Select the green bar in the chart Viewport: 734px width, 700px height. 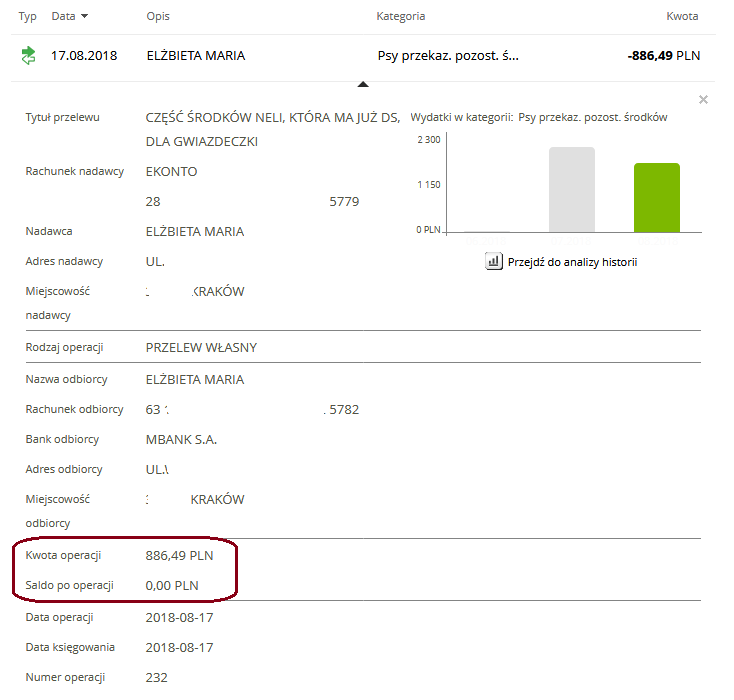click(657, 198)
